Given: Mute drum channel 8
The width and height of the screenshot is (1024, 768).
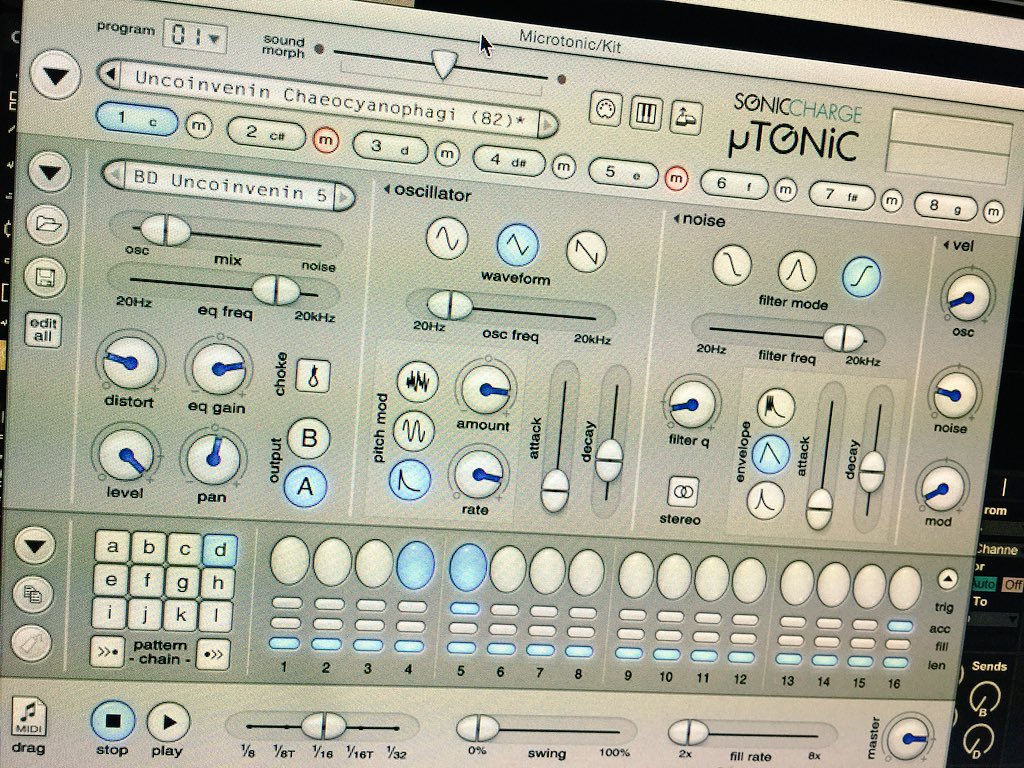Looking at the screenshot, I should 993,212.
